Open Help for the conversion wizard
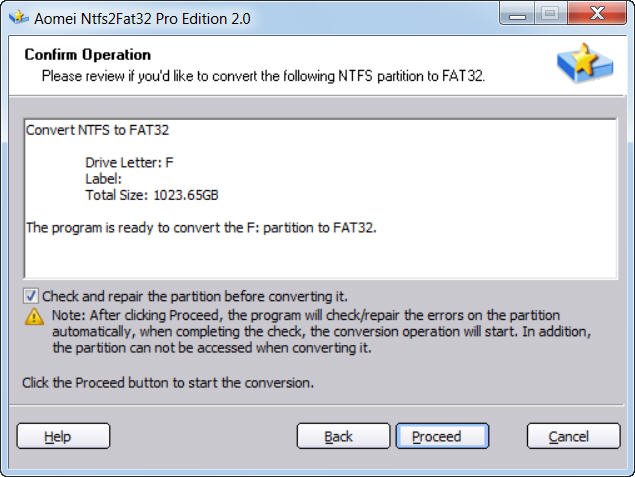This screenshot has height=477, width=635. (x=63, y=436)
